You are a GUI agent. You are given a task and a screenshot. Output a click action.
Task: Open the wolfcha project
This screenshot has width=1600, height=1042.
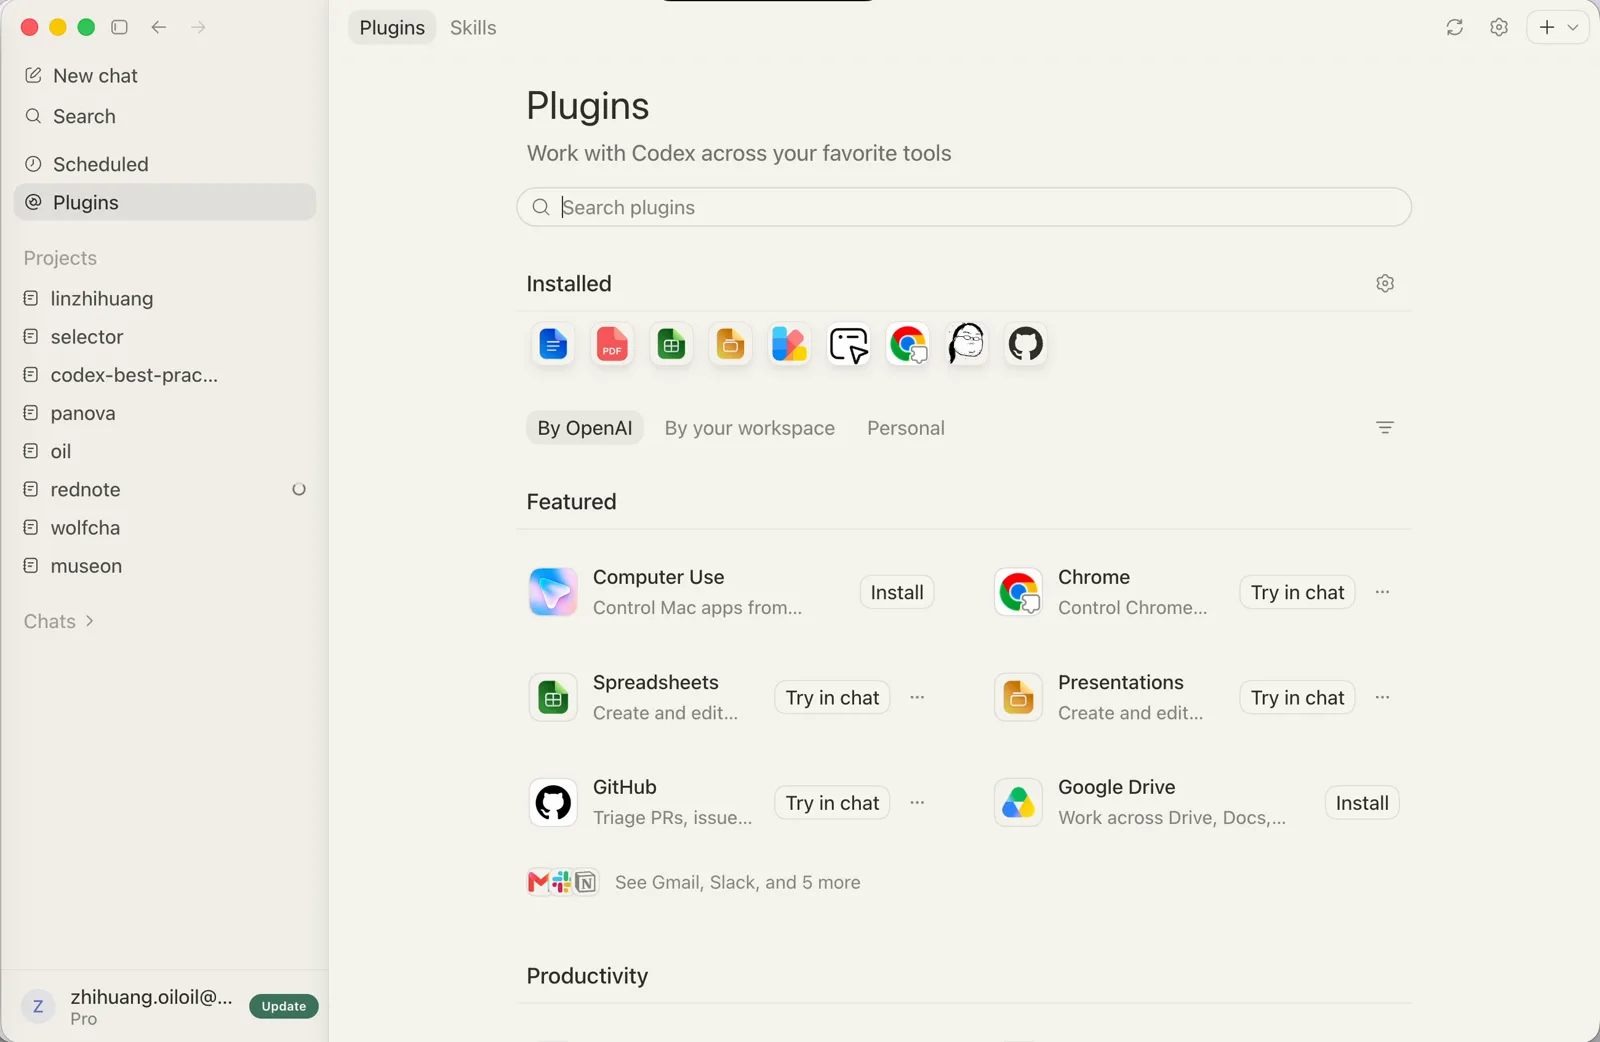tap(165, 527)
